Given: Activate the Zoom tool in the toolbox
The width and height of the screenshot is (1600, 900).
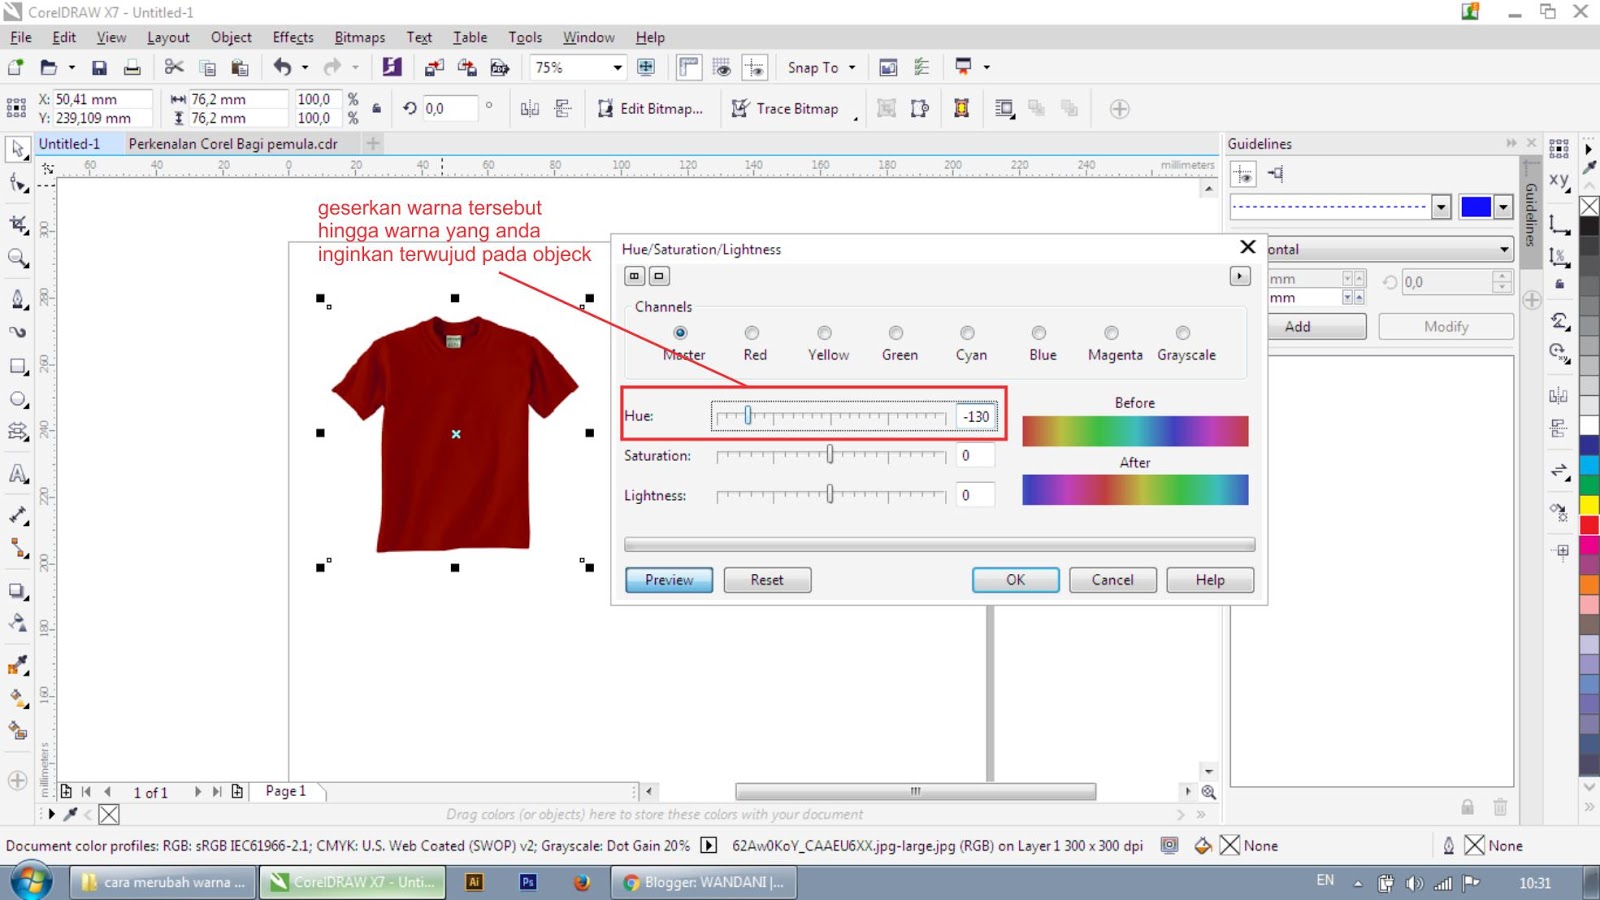Looking at the screenshot, I should (x=18, y=259).
